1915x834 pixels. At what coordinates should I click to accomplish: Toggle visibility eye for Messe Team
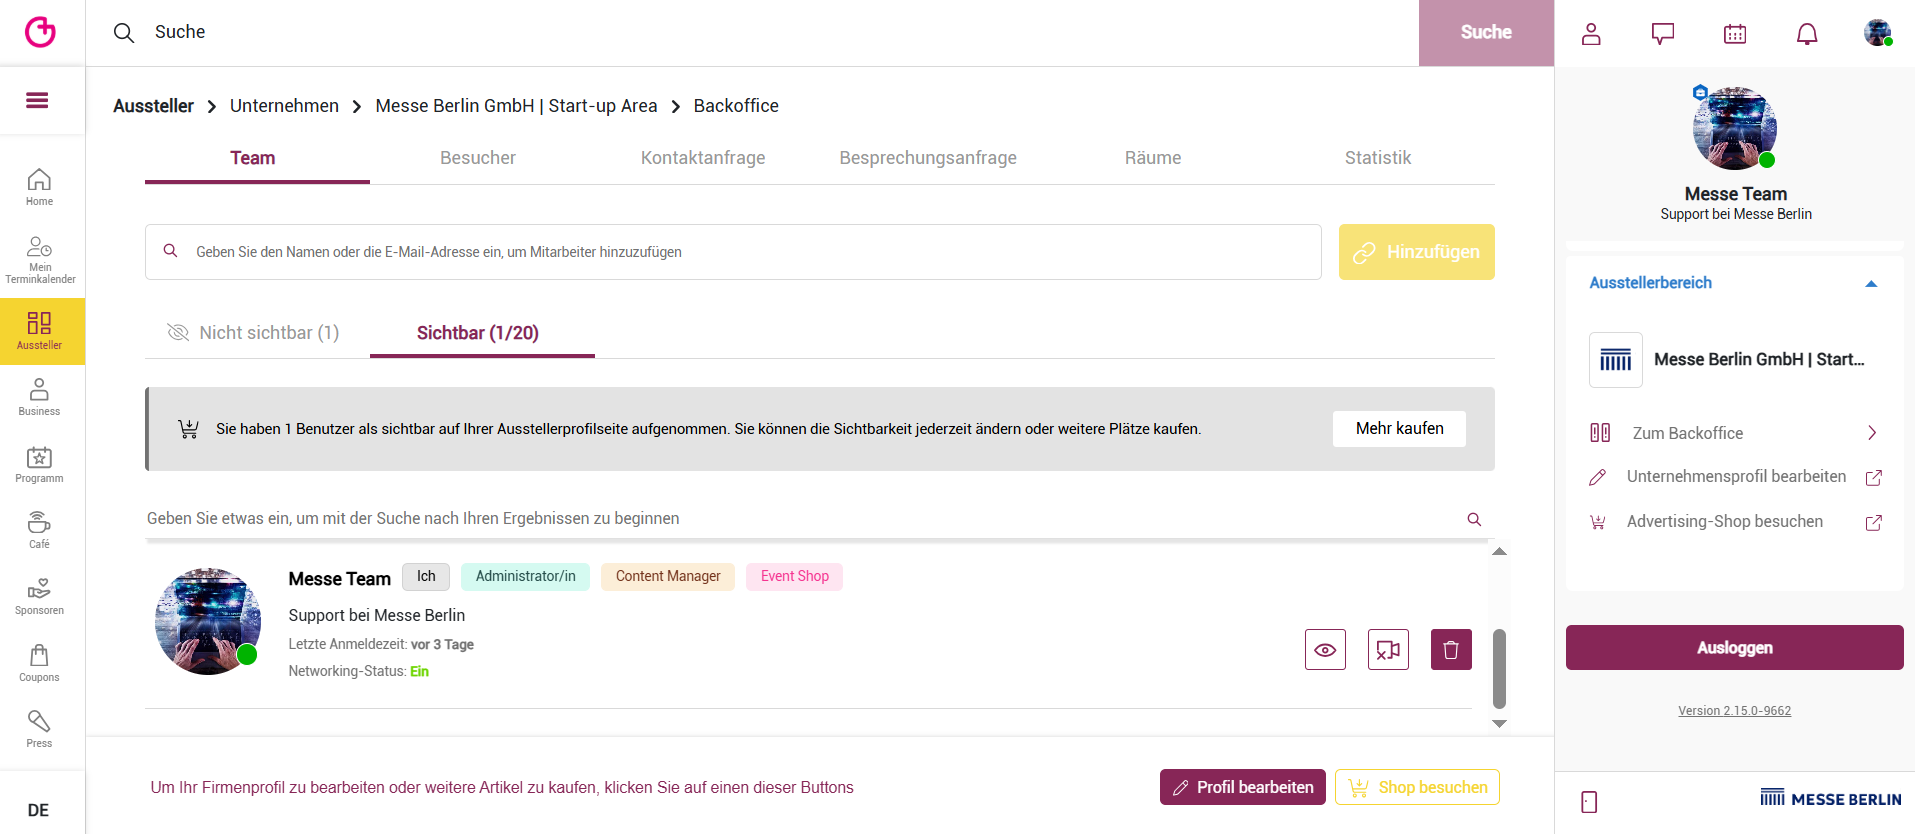tap(1325, 650)
